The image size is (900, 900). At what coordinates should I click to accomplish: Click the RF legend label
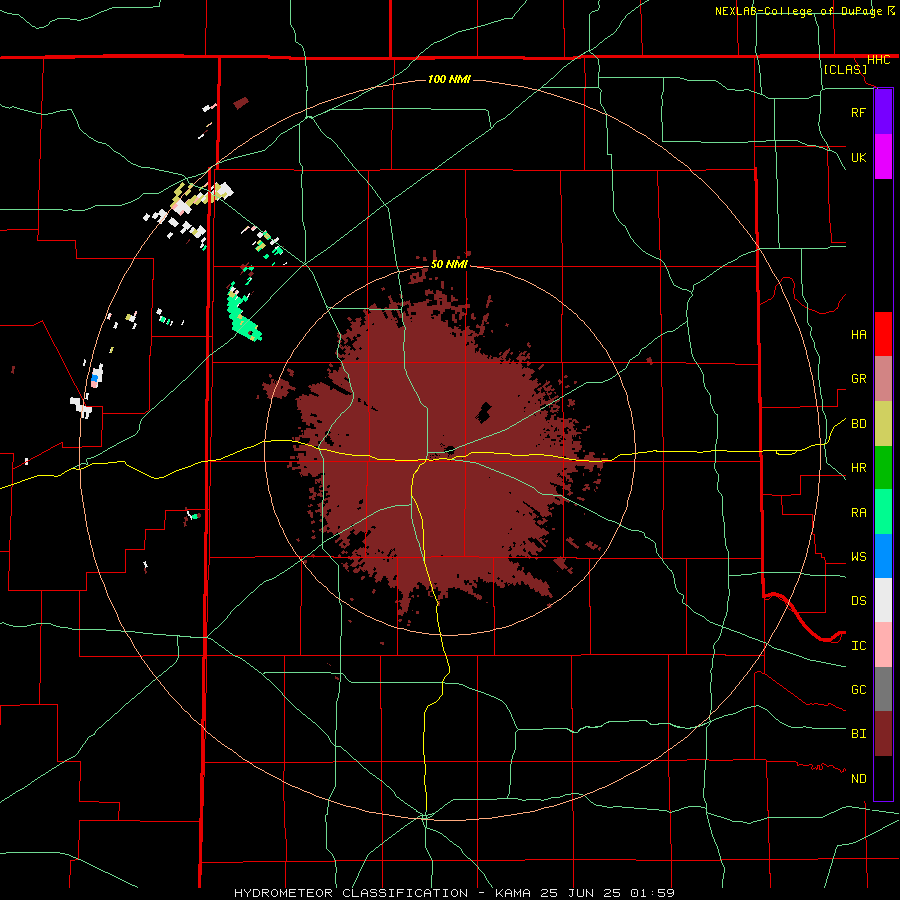point(858,112)
